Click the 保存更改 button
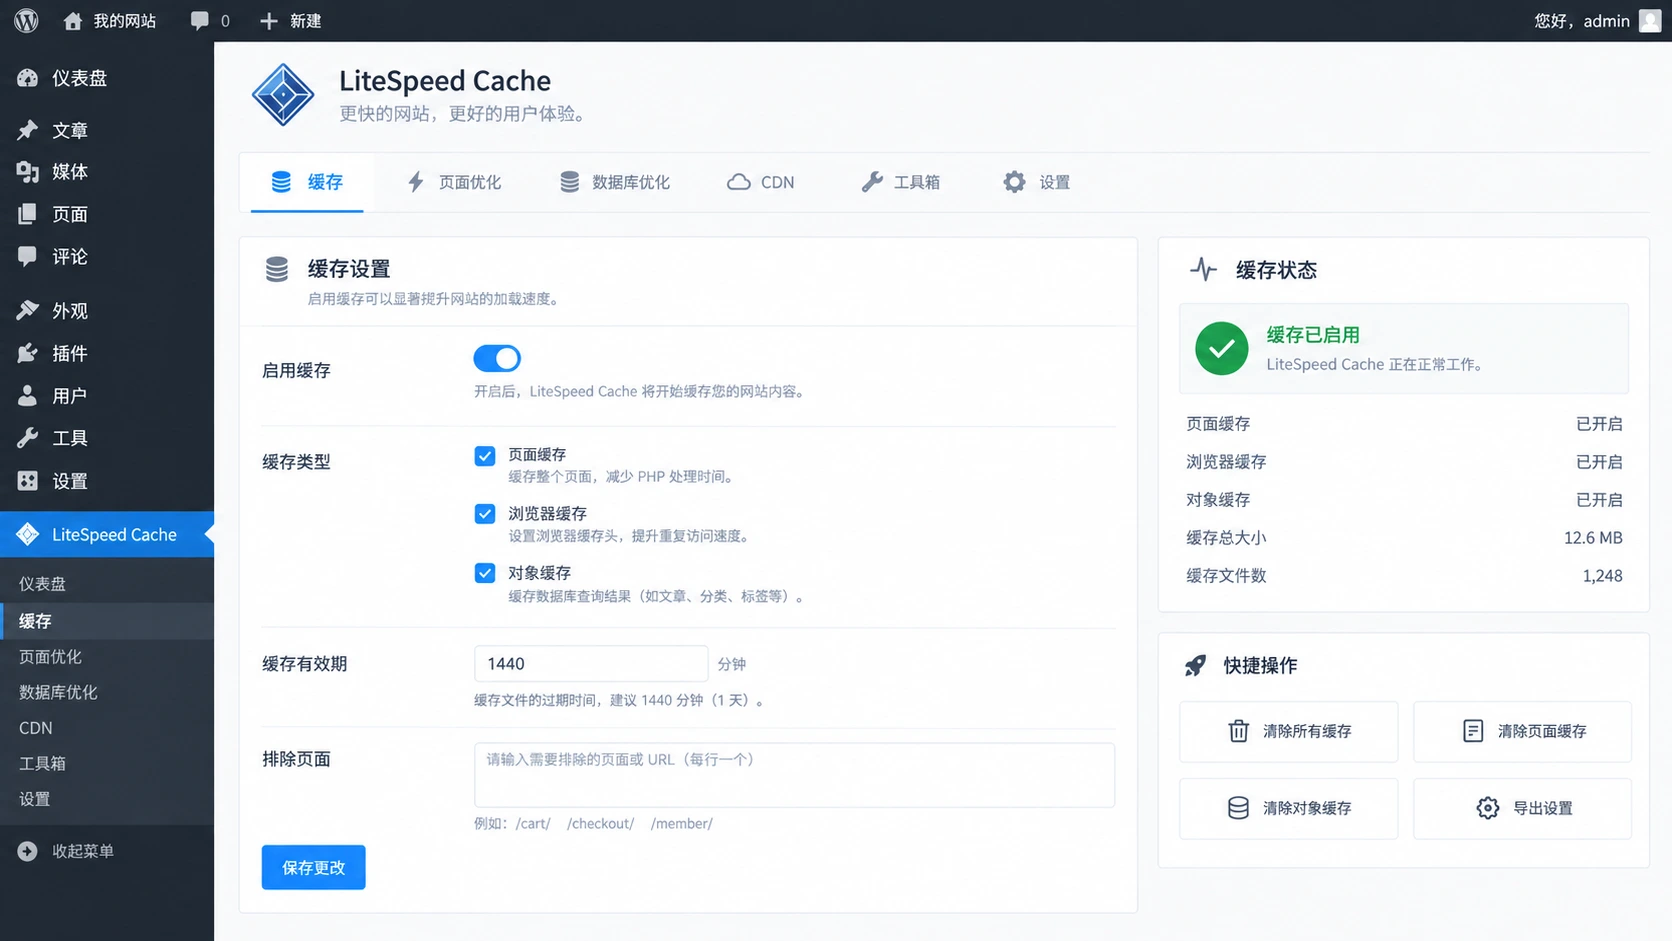Screen dimensions: 1672x941 point(314,867)
